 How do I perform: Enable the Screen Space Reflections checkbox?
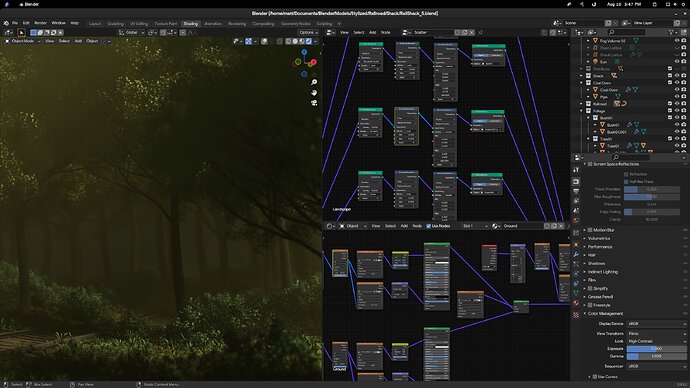click(590, 164)
